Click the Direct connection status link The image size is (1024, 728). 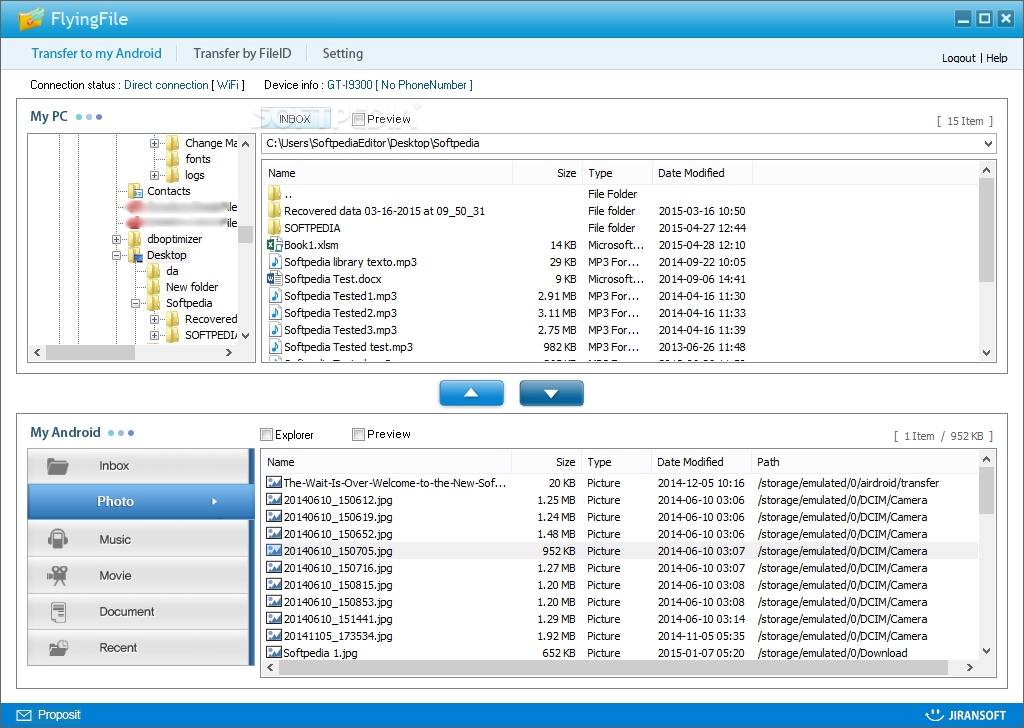coord(166,85)
